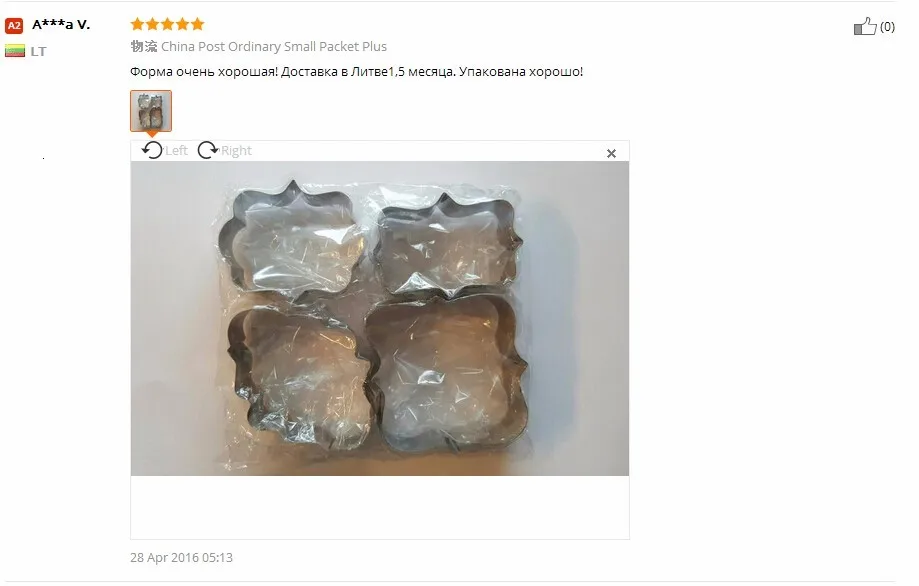
Task: Click the thumbs-up helpful icon
Action: click(864, 26)
